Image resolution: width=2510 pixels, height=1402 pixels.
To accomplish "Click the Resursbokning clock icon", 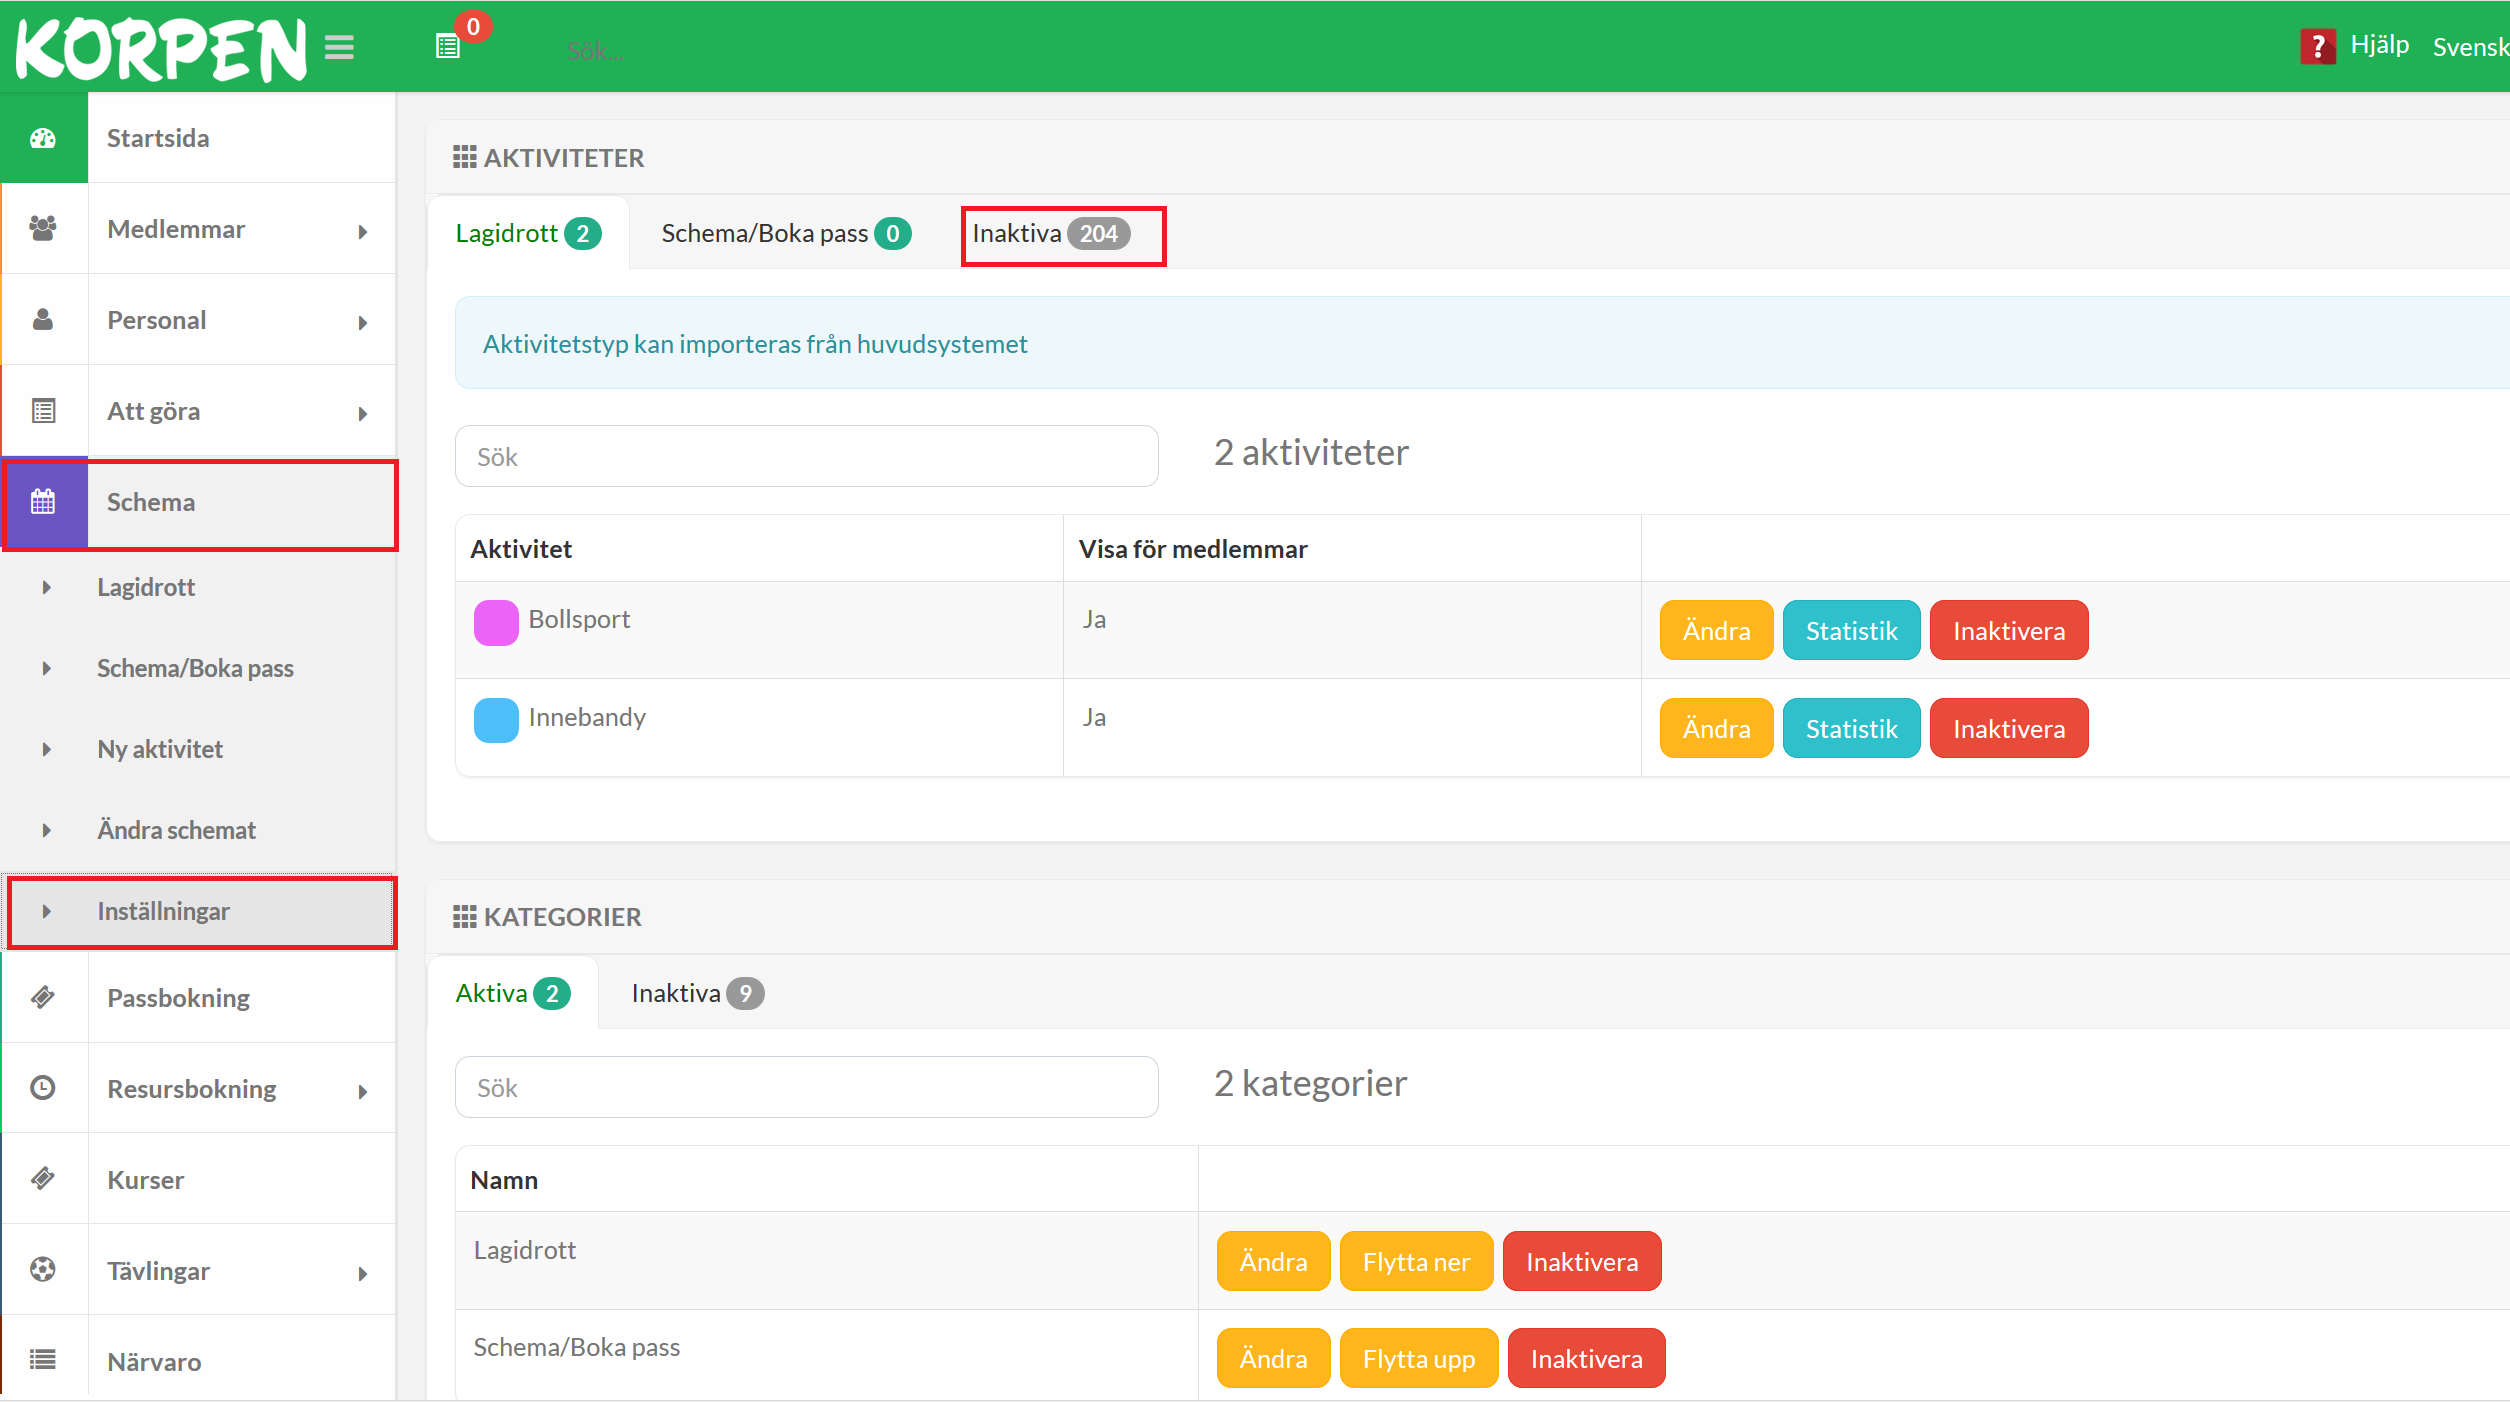I will click(43, 1088).
